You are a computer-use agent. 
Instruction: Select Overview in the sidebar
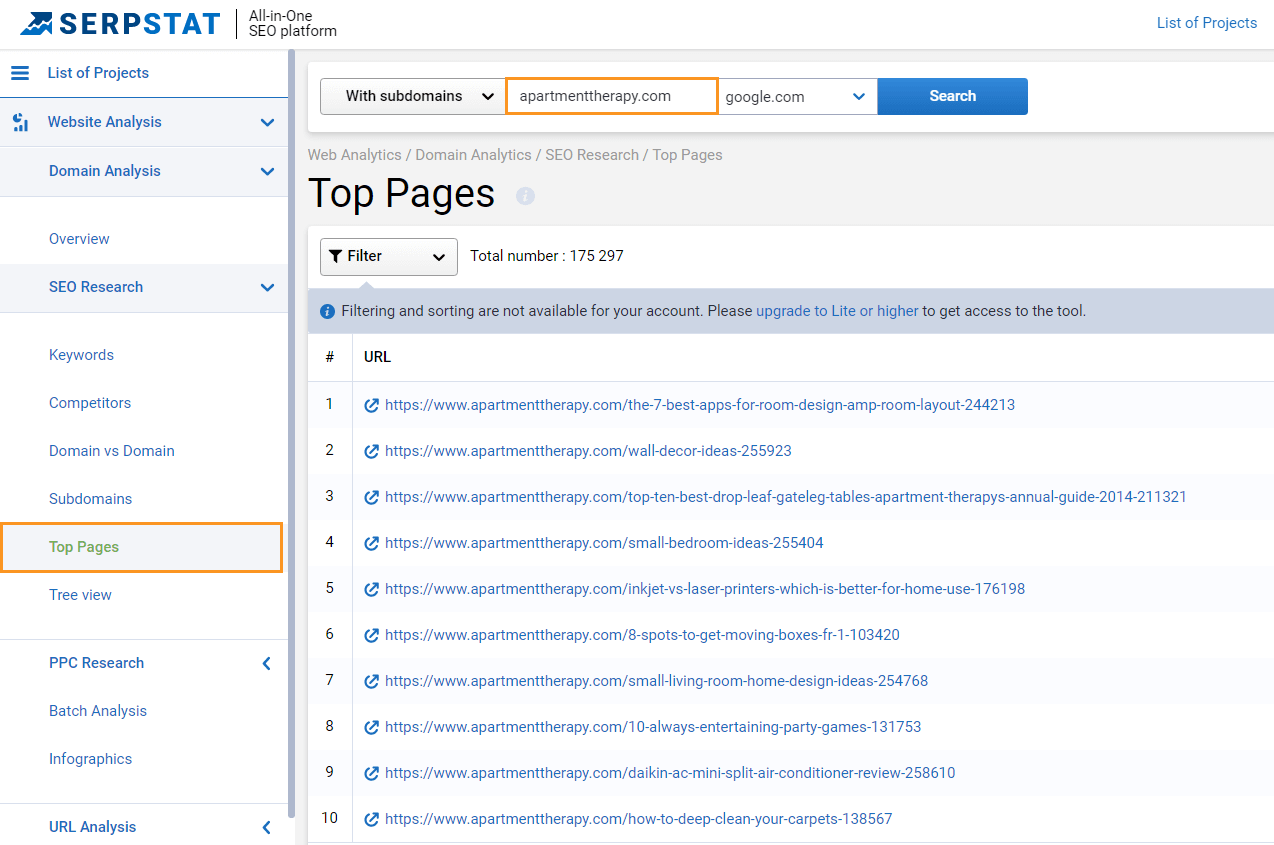(79, 239)
